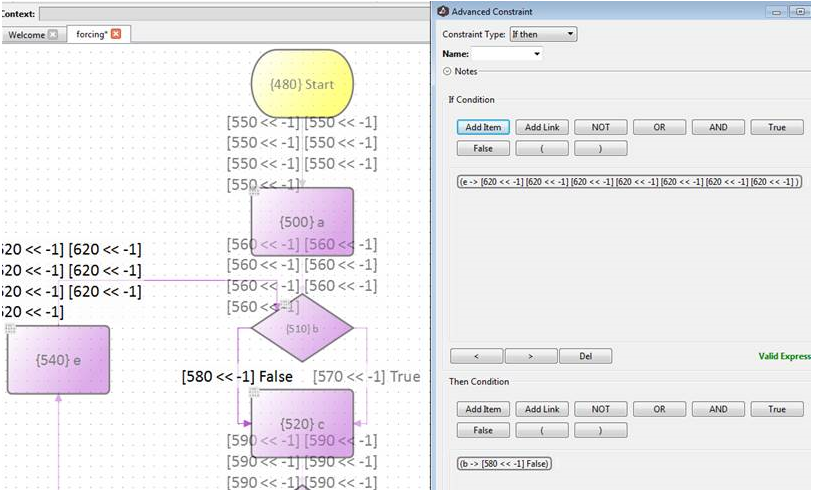Click the [580 << -1] False link label

(x=237, y=376)
